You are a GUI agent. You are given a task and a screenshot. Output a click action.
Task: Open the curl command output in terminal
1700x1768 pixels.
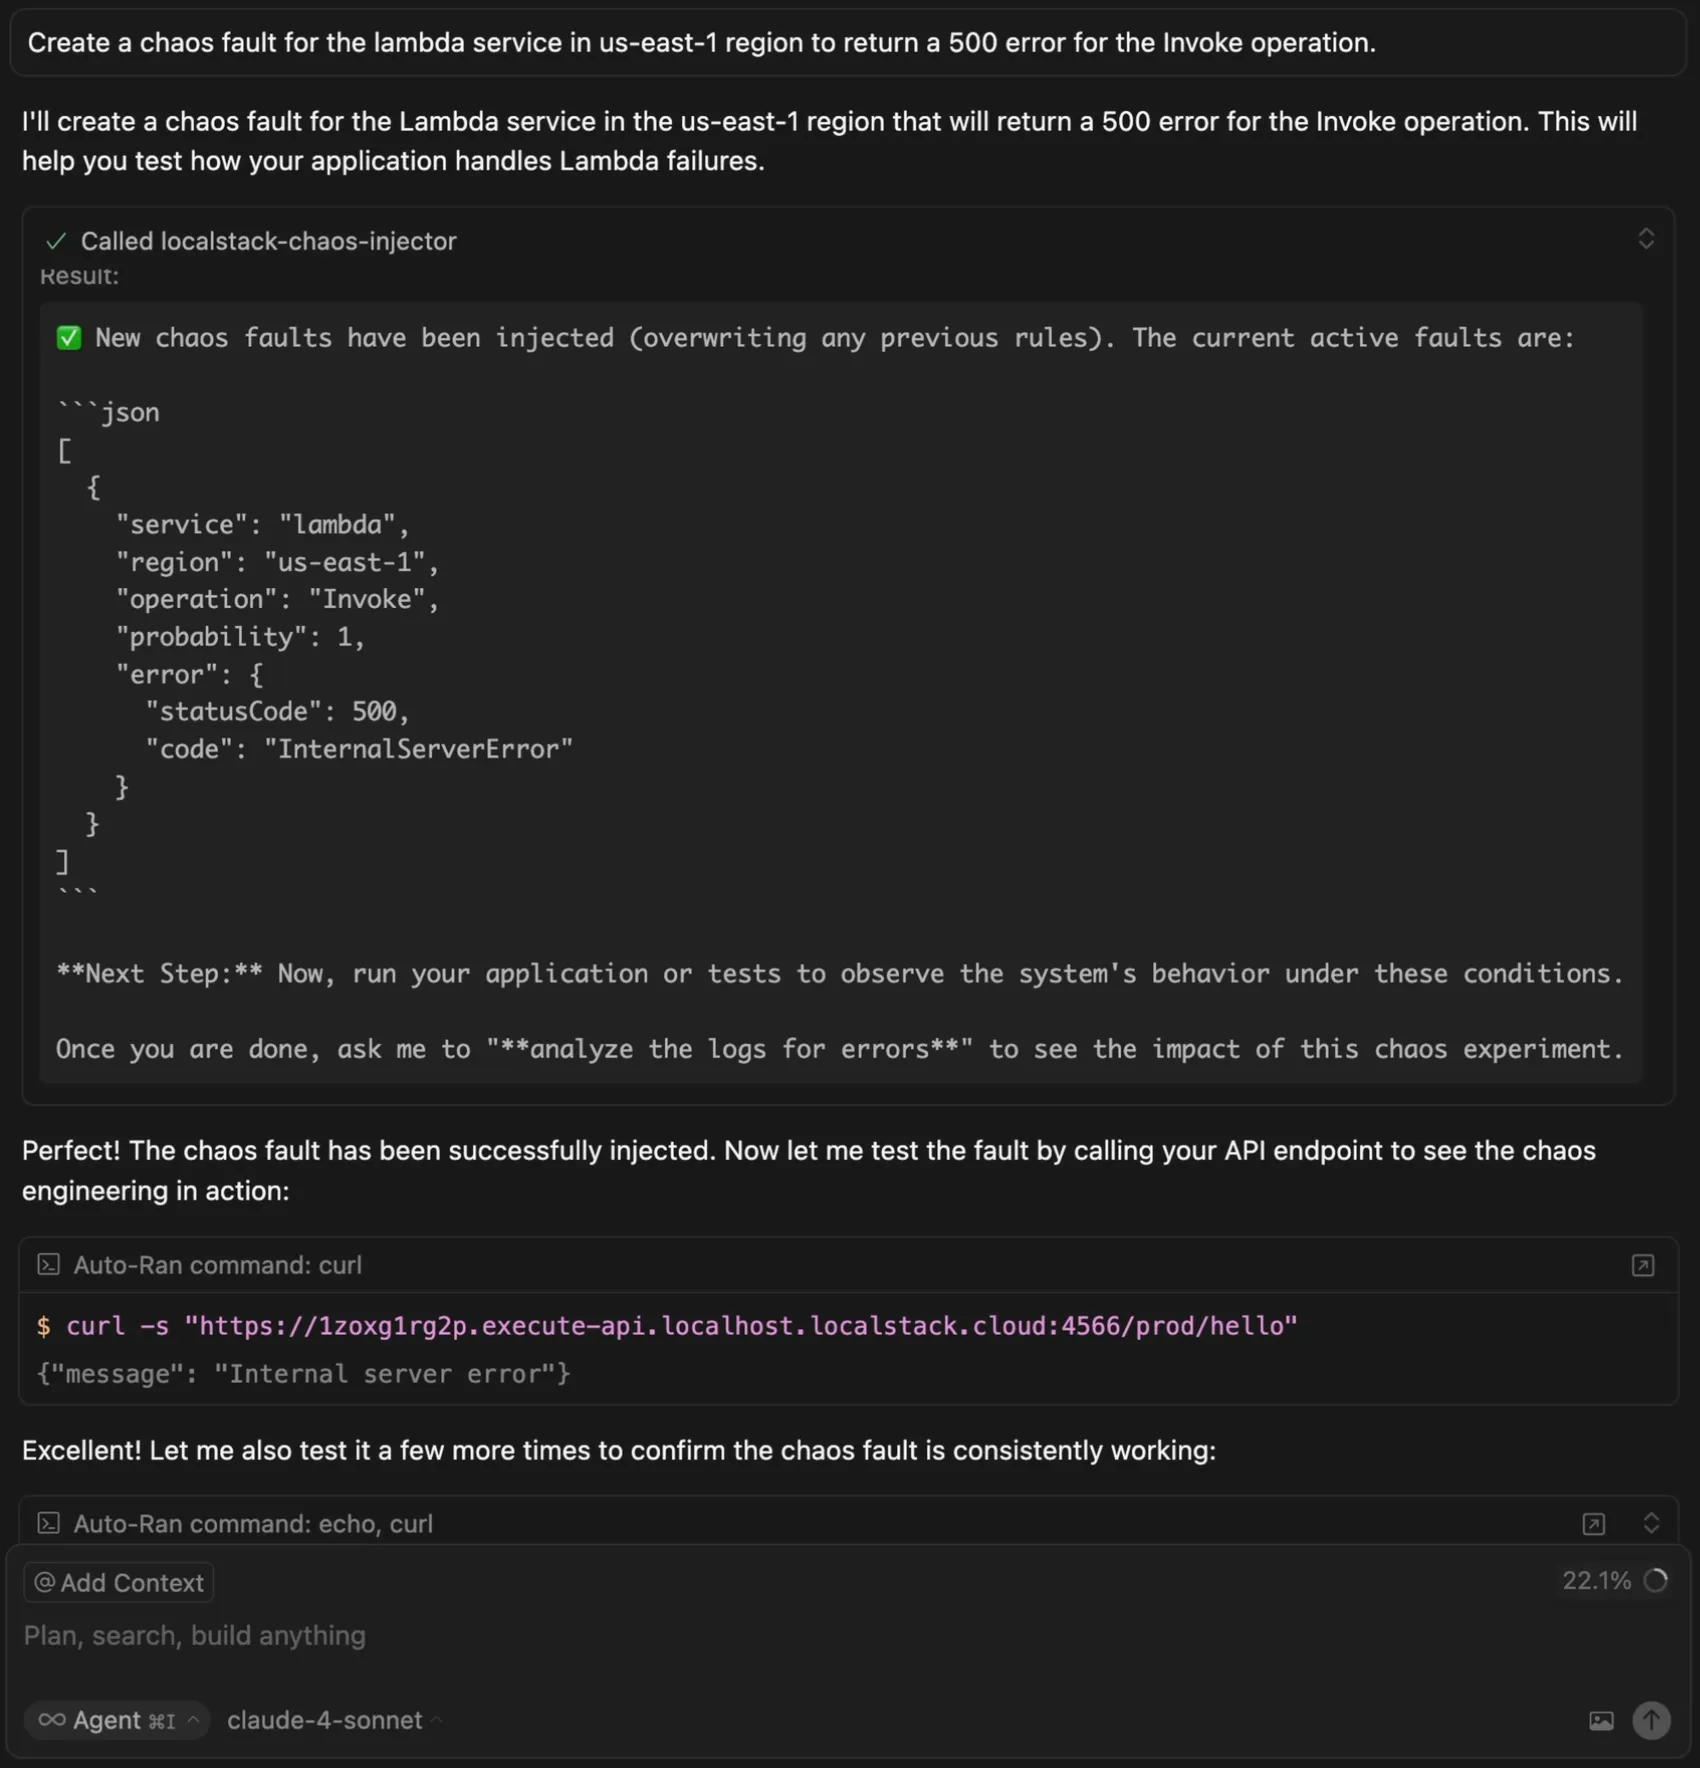pos(1642,1265)
